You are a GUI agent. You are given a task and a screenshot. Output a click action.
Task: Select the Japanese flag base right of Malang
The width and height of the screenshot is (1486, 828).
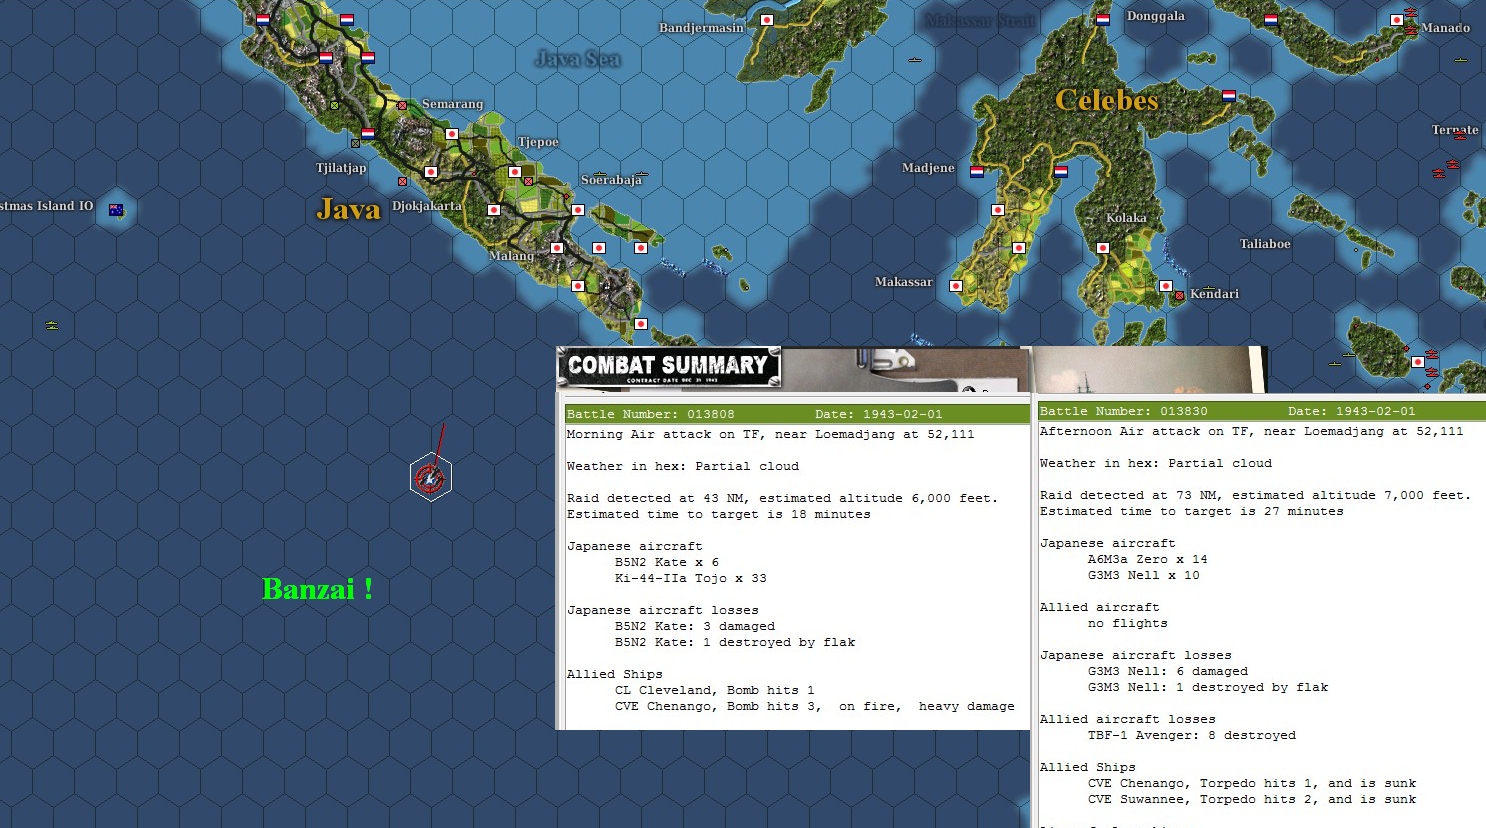coord(557,248)
